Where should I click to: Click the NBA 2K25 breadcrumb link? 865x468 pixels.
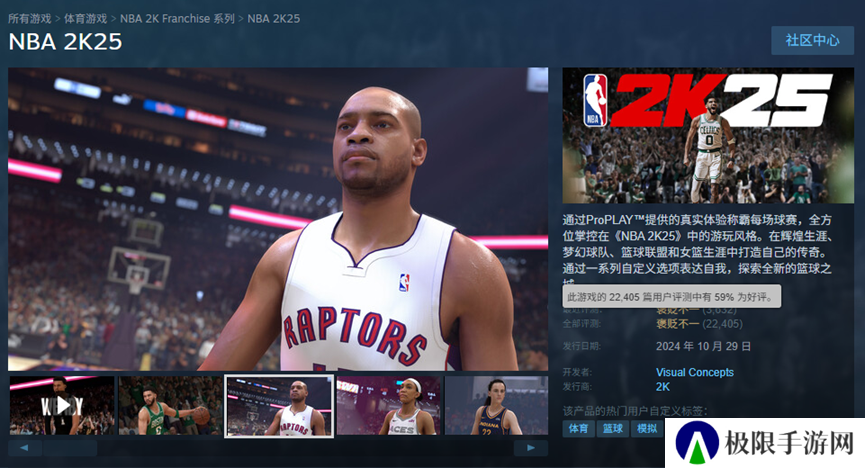click(273, 18)
